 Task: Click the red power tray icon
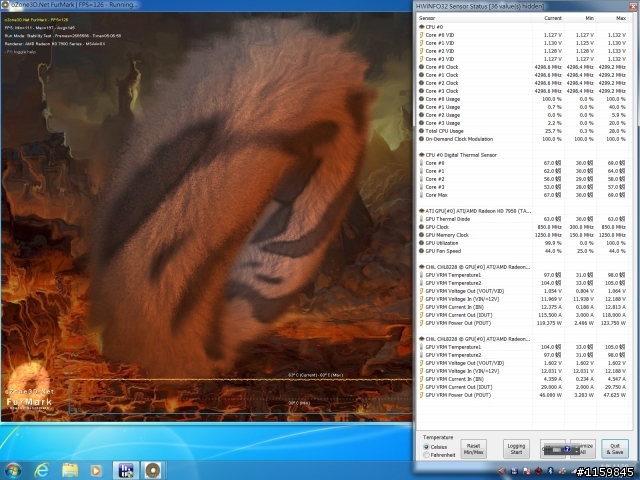click(538, 471)
